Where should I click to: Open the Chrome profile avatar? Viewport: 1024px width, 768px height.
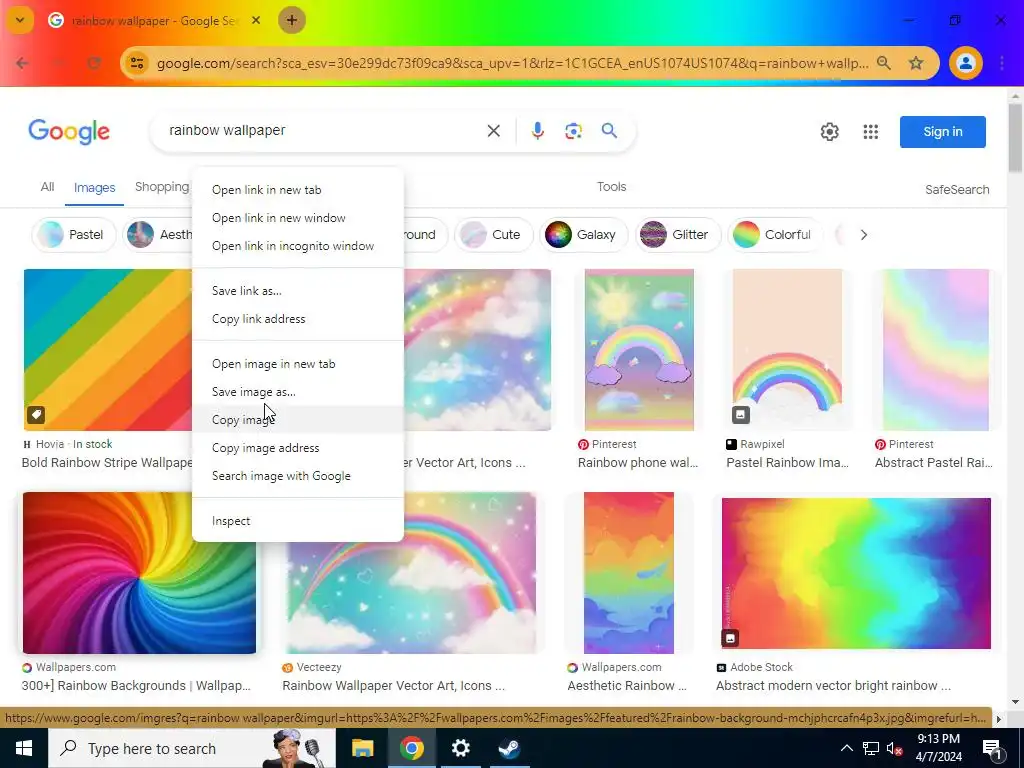coord(966,63)
